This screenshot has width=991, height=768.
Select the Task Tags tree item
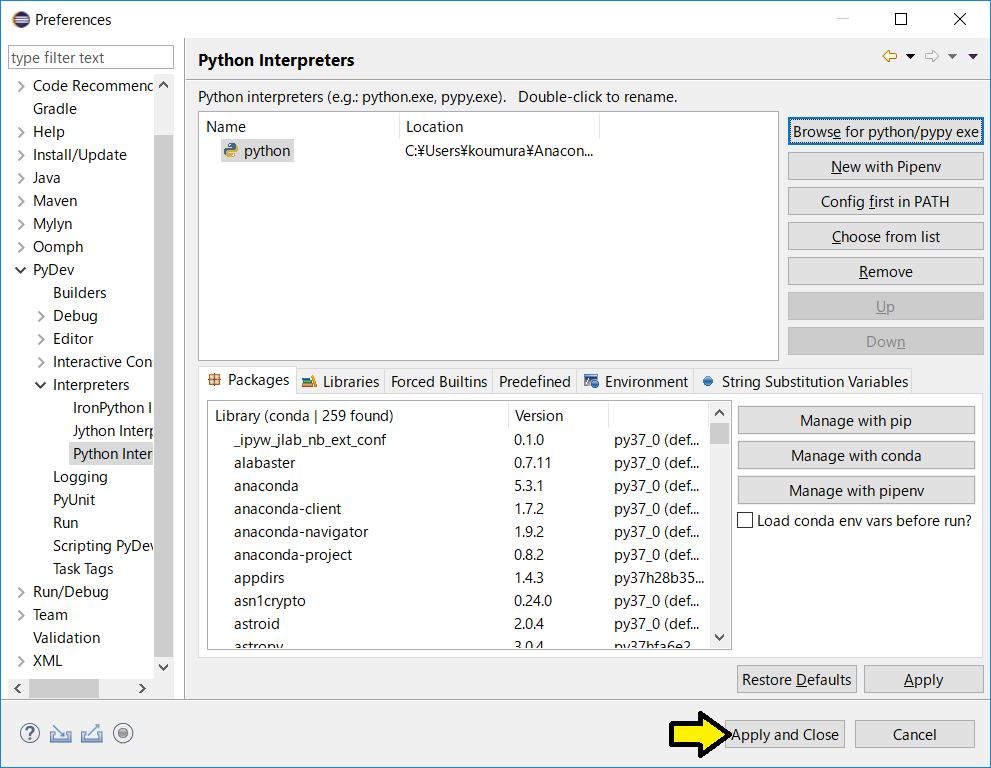click(x=83, y=569)
